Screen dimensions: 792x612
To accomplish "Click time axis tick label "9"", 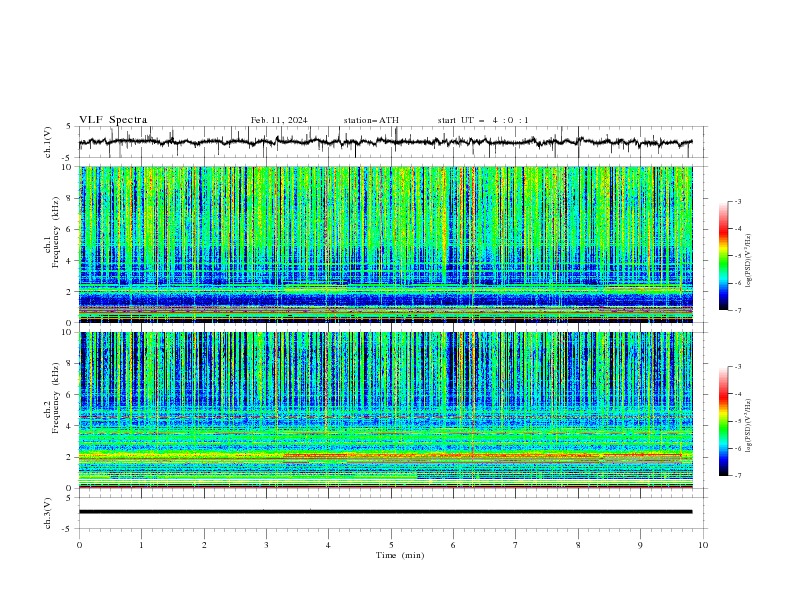I will (x=640, y=545).
